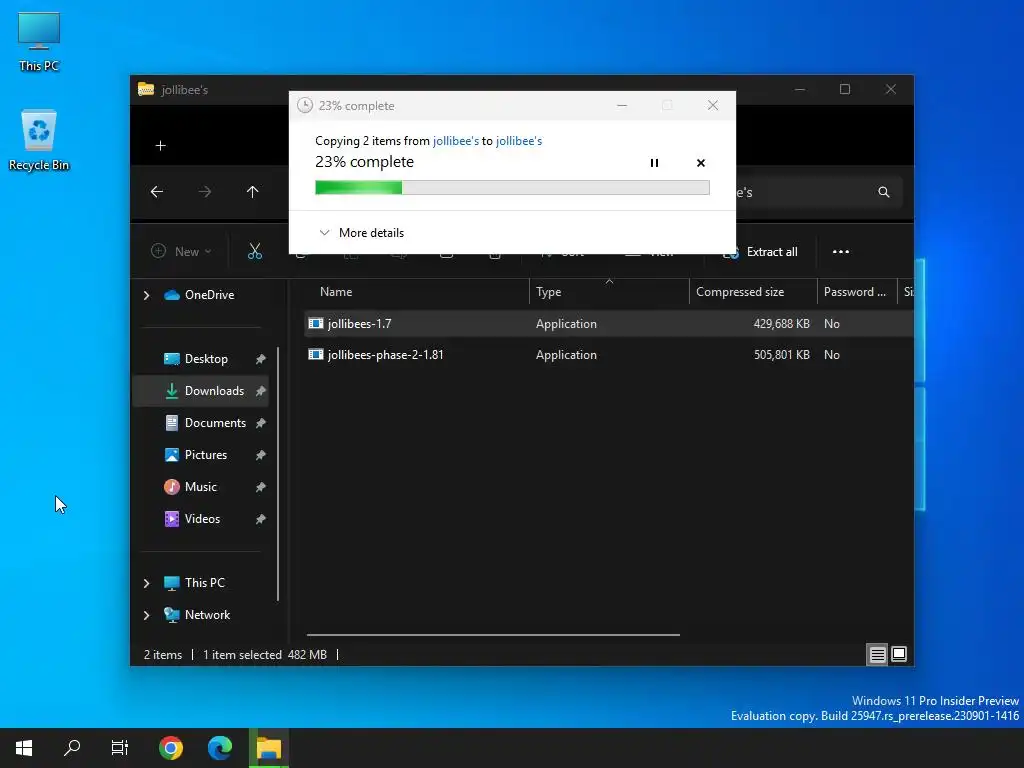Open the New dropdown menu
1024x768 pixels.
point(182,251)
